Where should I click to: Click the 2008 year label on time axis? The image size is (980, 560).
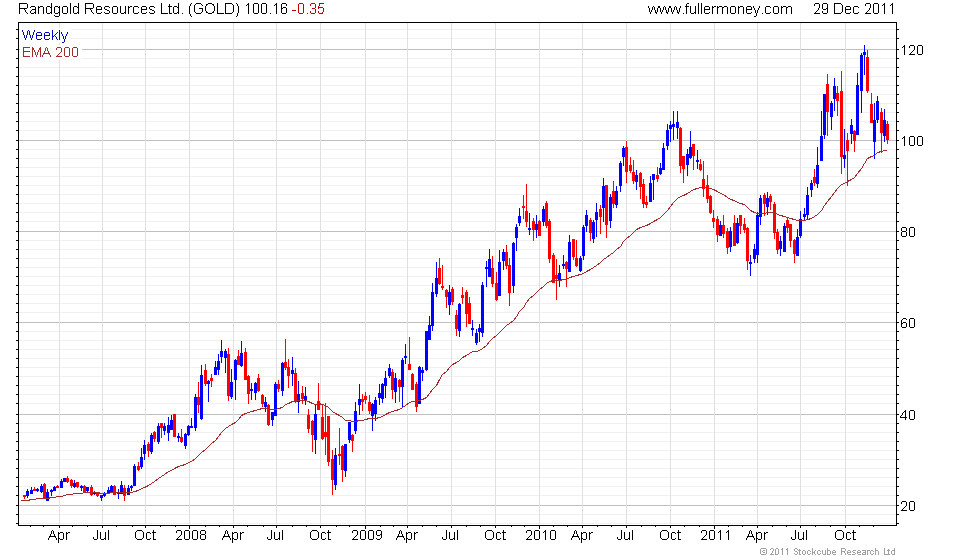coord(191,536)
